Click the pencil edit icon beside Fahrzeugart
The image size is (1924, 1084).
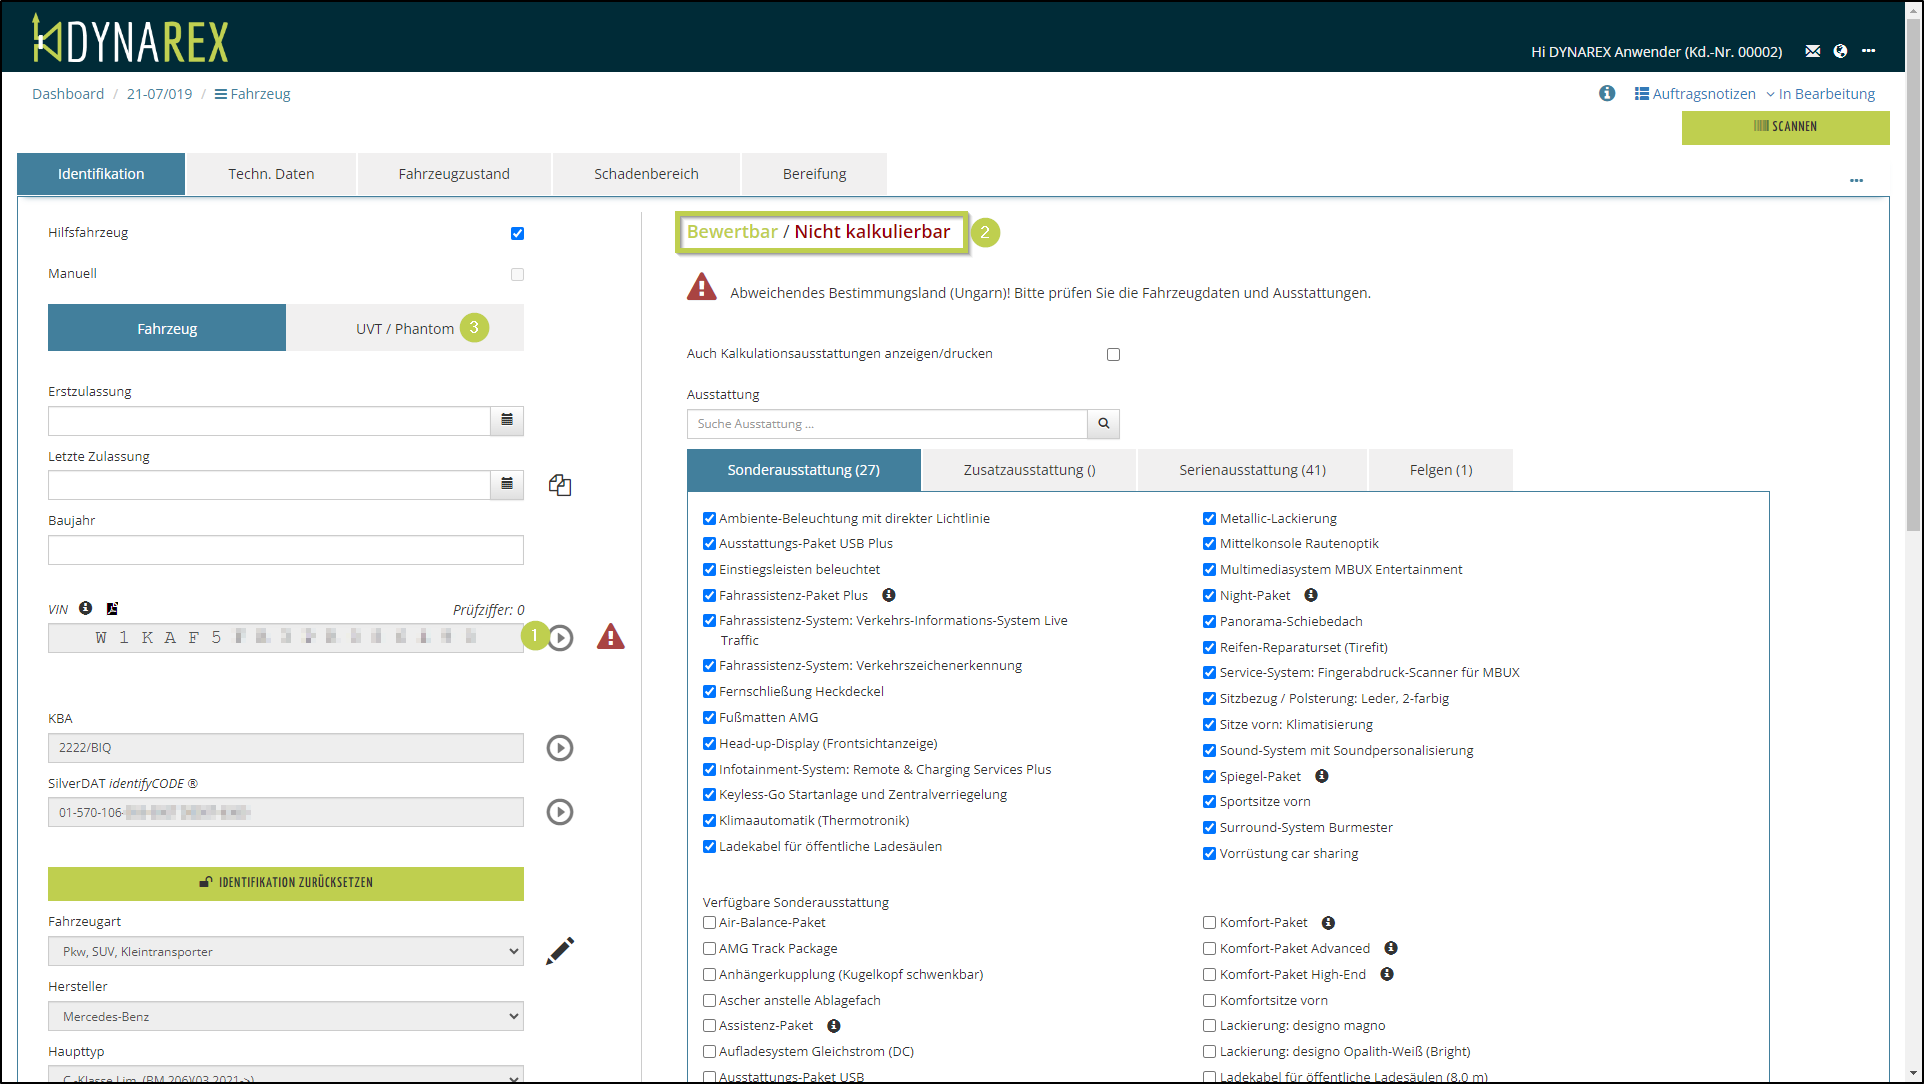(560, 951)
